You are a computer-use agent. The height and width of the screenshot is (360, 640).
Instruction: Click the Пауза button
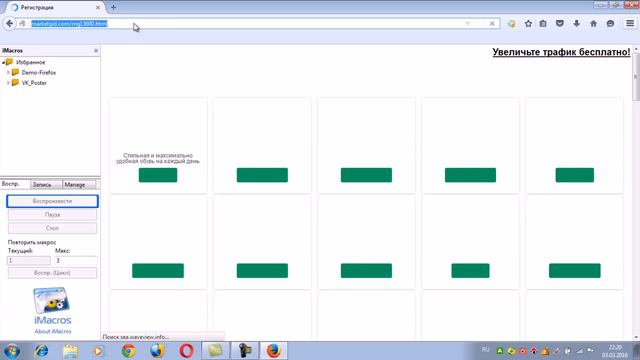point(52,215)
